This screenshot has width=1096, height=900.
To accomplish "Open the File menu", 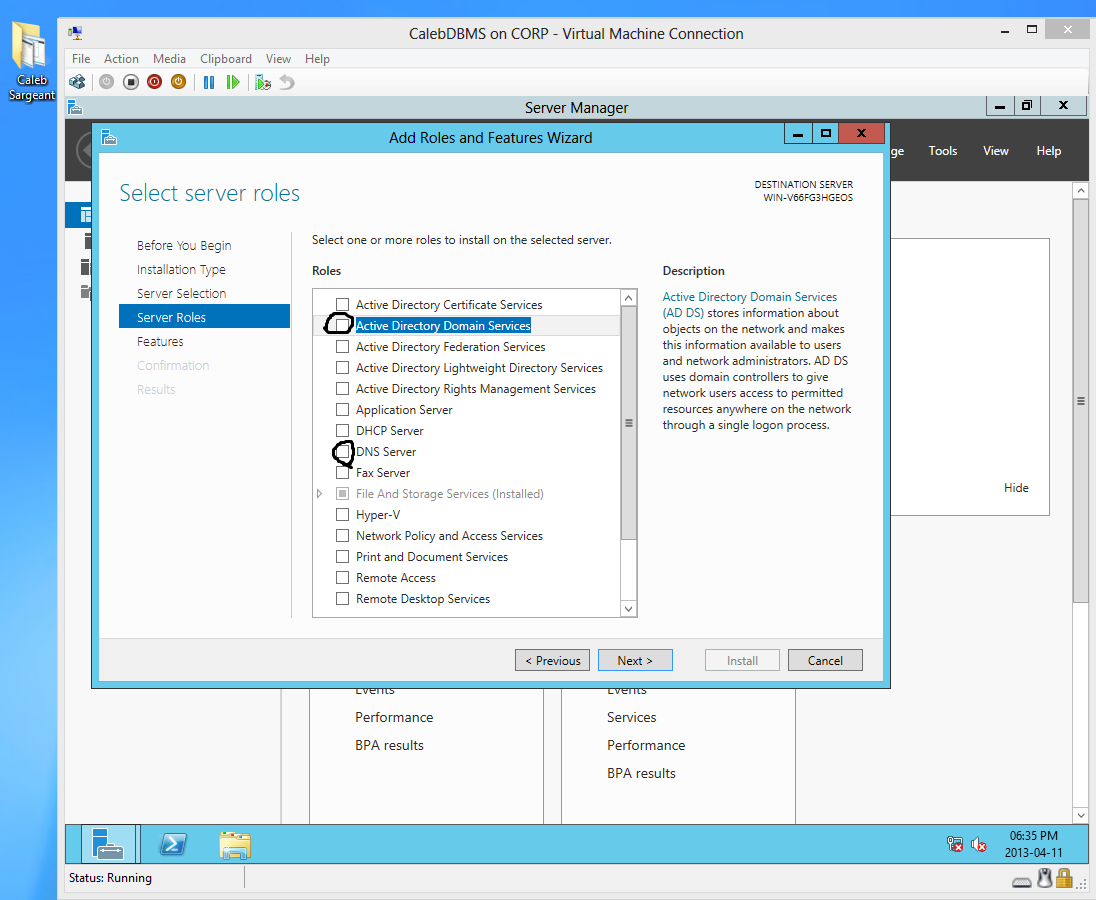I will (x=81, y=59).
